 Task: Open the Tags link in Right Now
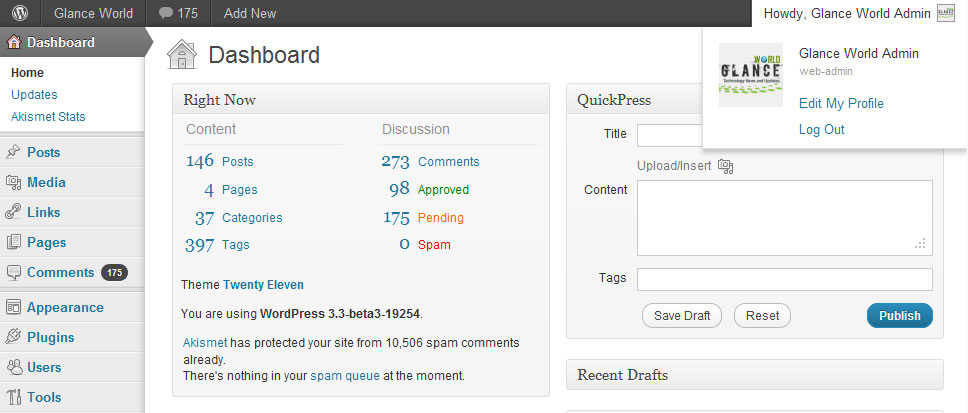pyautogui.click(x=236, y=245)
